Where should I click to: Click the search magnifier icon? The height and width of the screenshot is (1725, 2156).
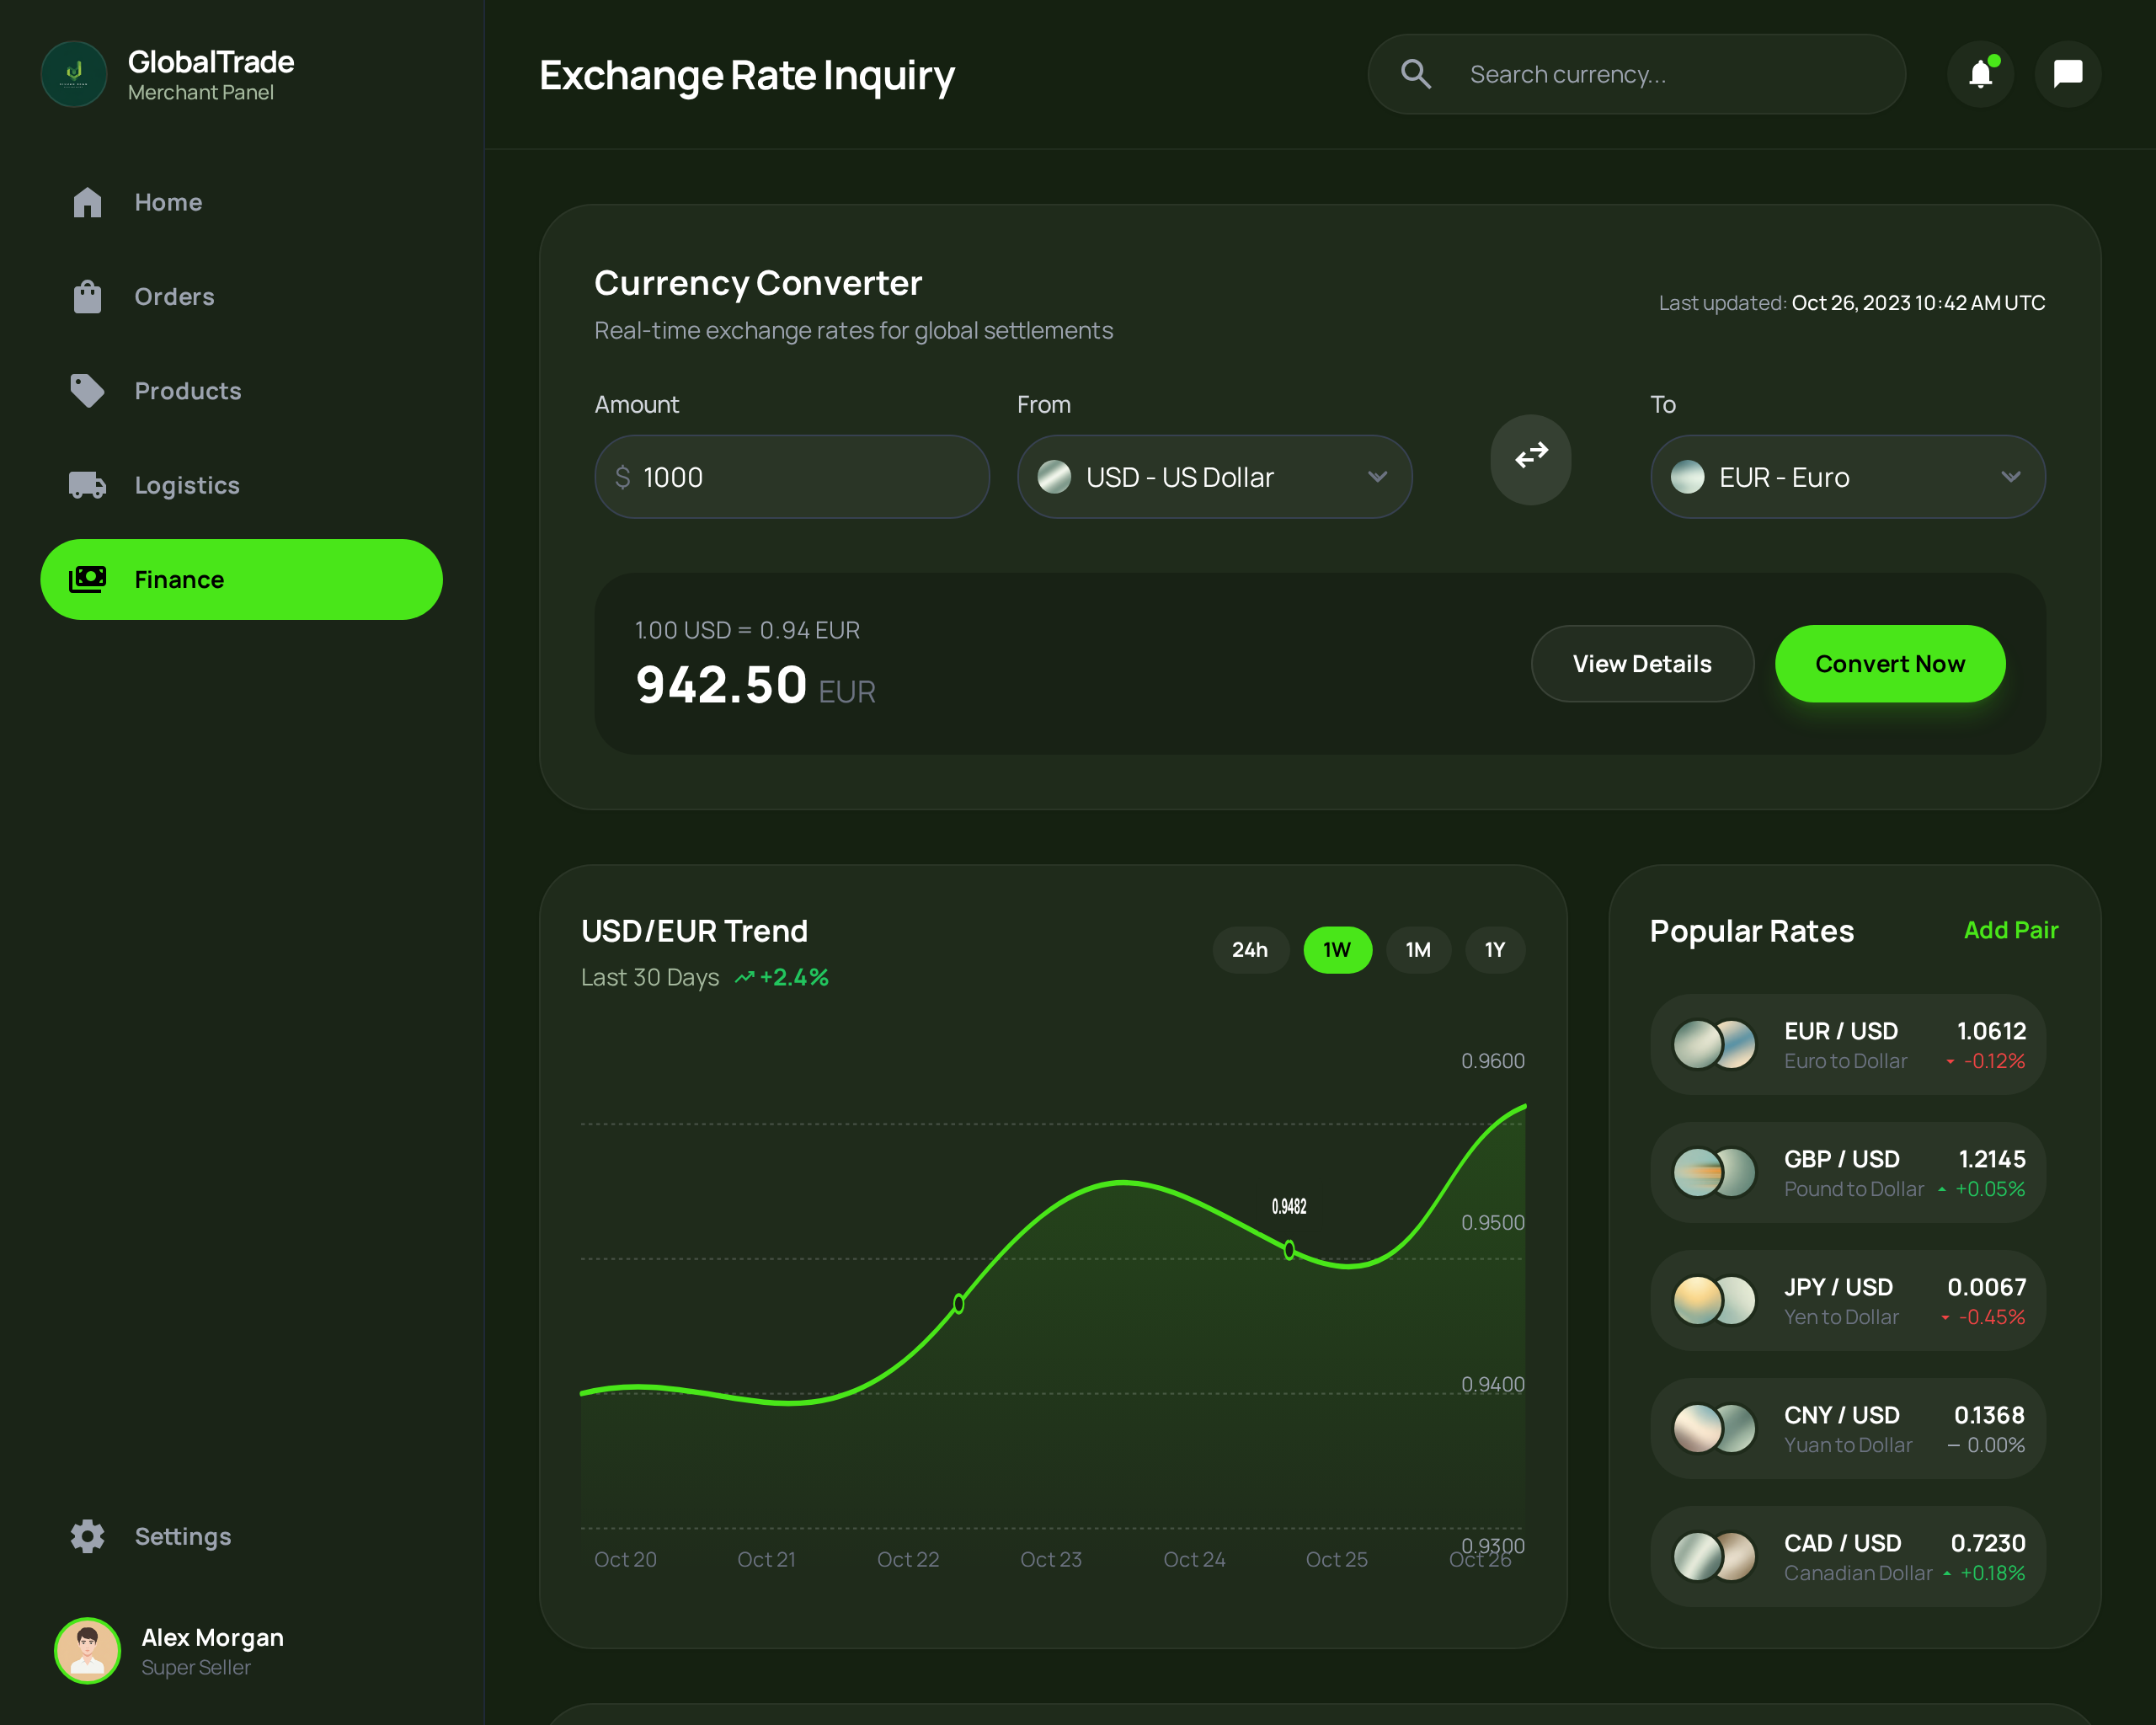tap(1415, 74)
